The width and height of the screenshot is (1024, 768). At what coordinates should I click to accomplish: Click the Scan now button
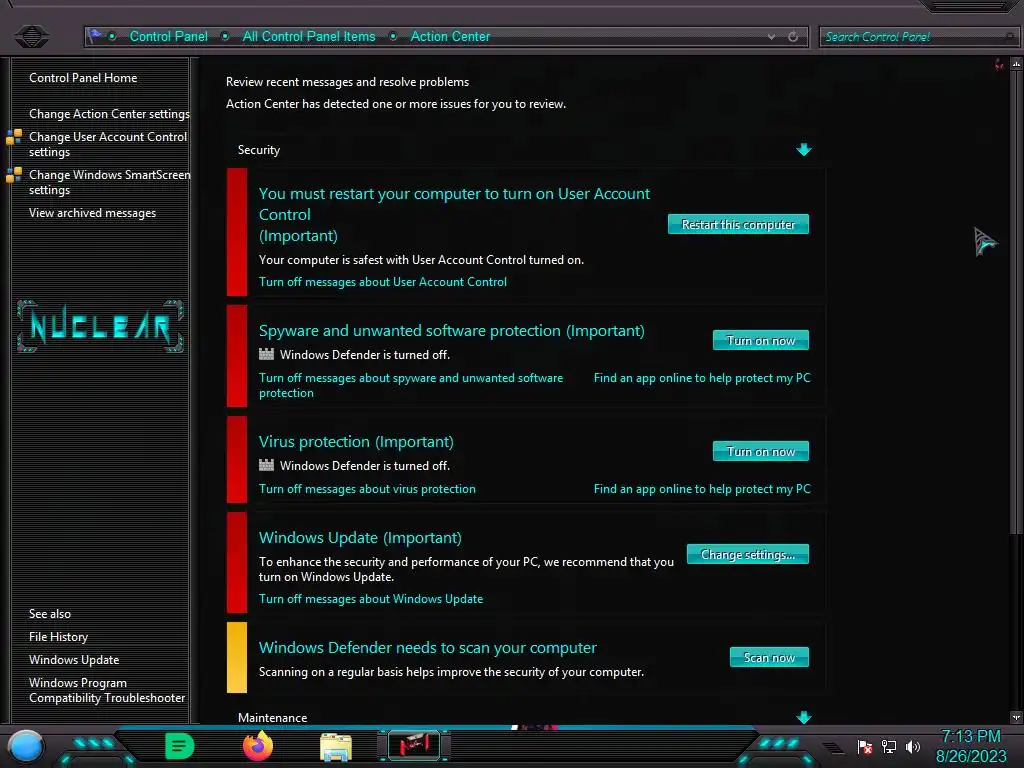click(x=769, y=657)
